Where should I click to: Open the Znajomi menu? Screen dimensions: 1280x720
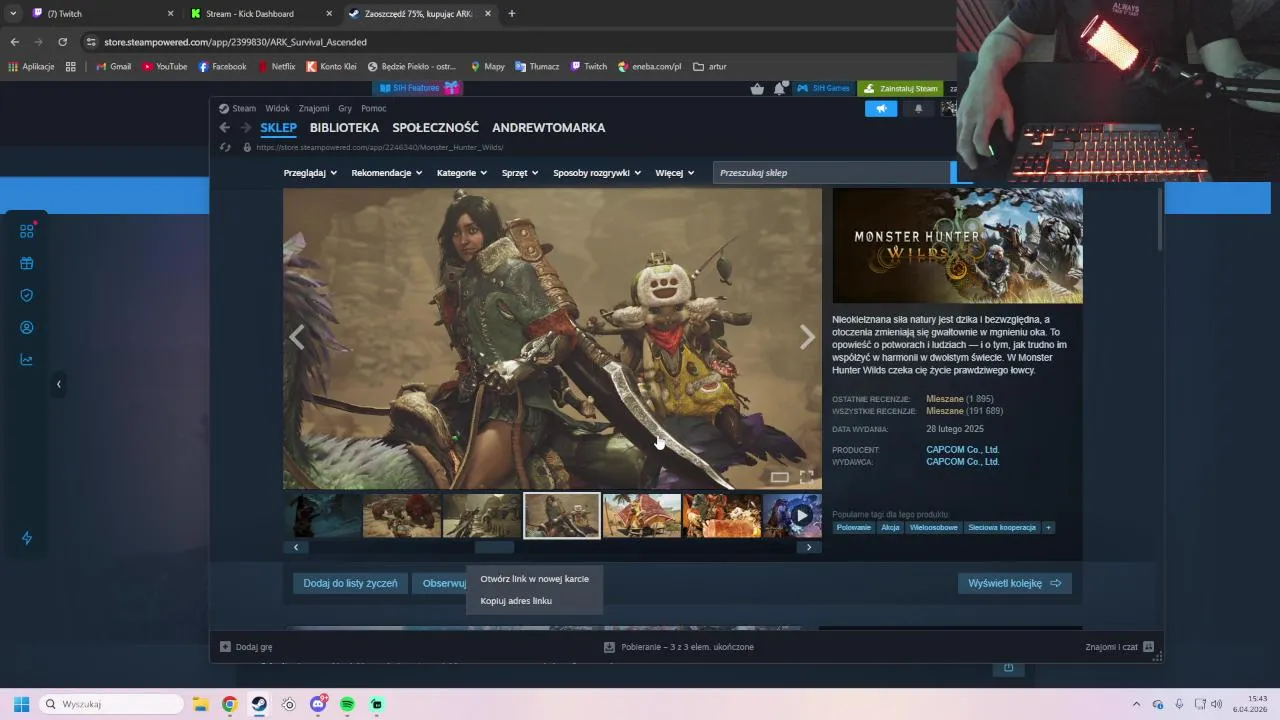point(314,108)
